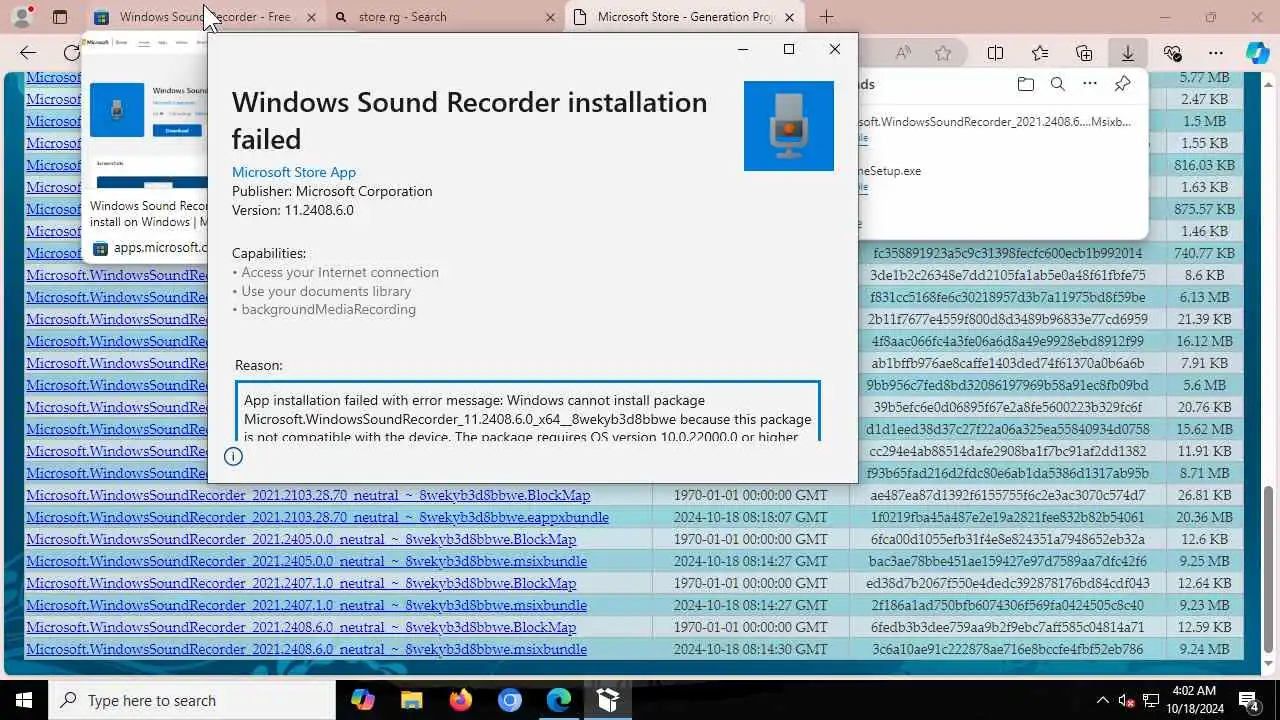Close the Microsoft Store Generation tab
Image resolution: width=1280 pixels, height=720 pixels.
pyautogui.click(x=789, y=17)
